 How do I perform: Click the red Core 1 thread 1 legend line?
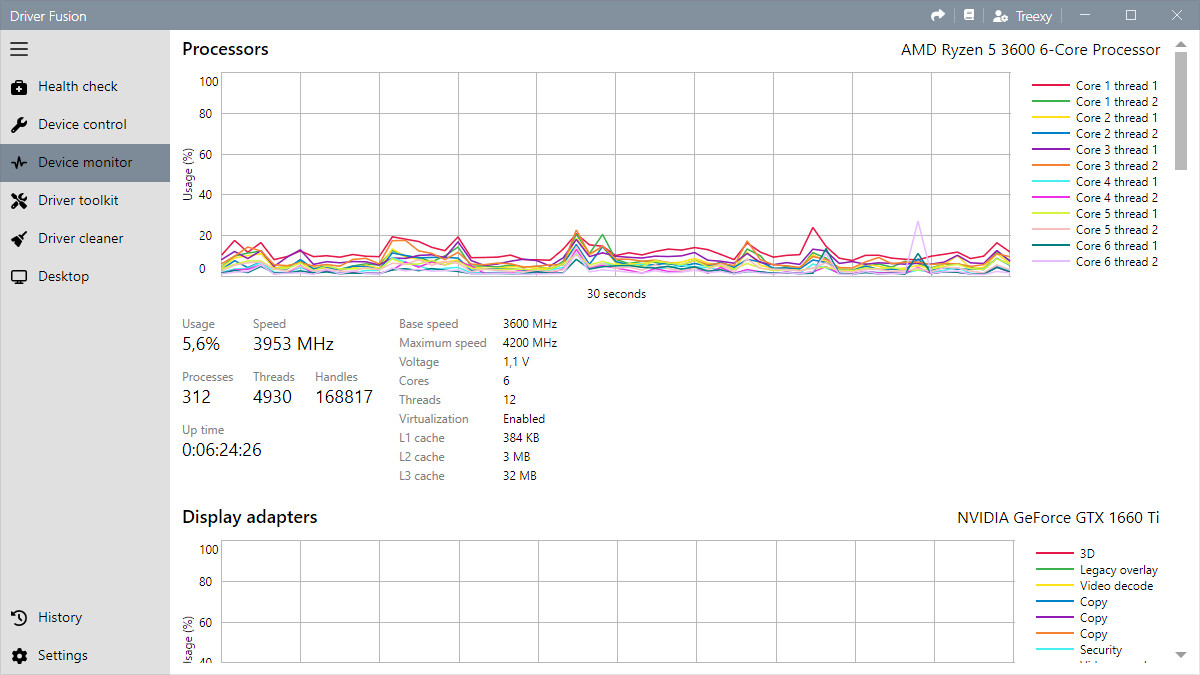pos(1051,86)
